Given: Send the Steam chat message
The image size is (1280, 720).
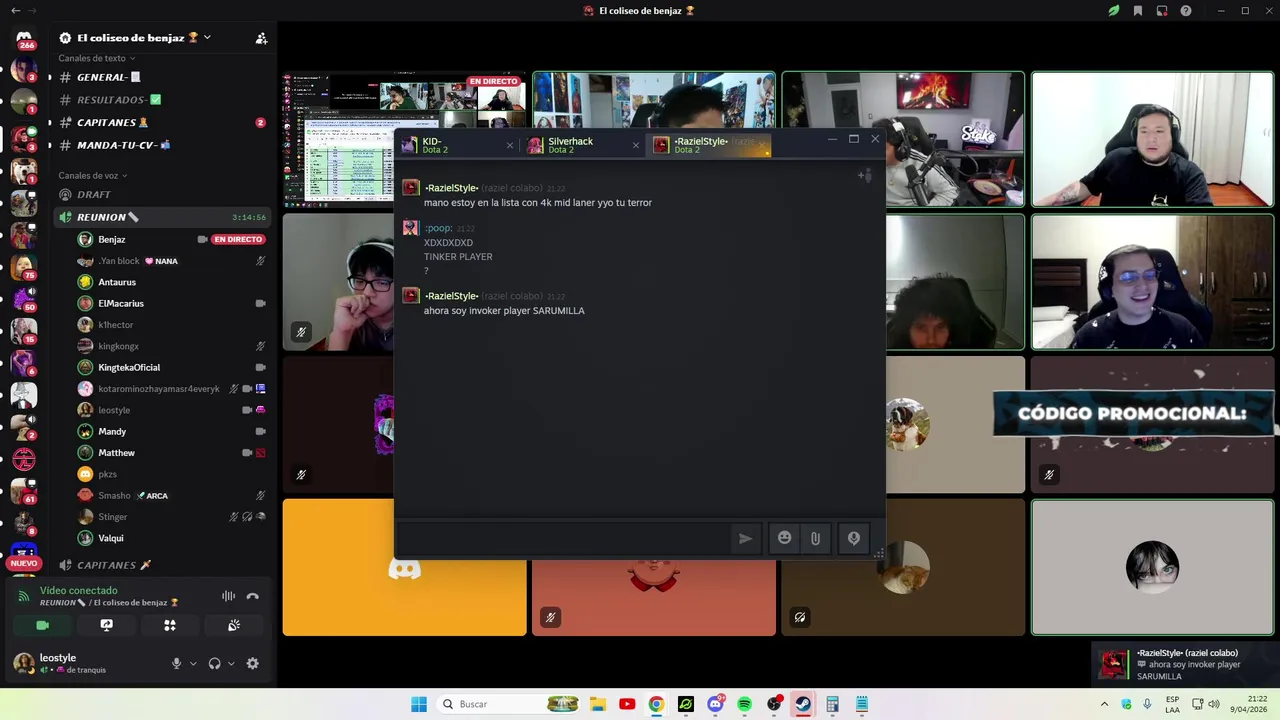Looking at the screenshot, I should 745,538.
